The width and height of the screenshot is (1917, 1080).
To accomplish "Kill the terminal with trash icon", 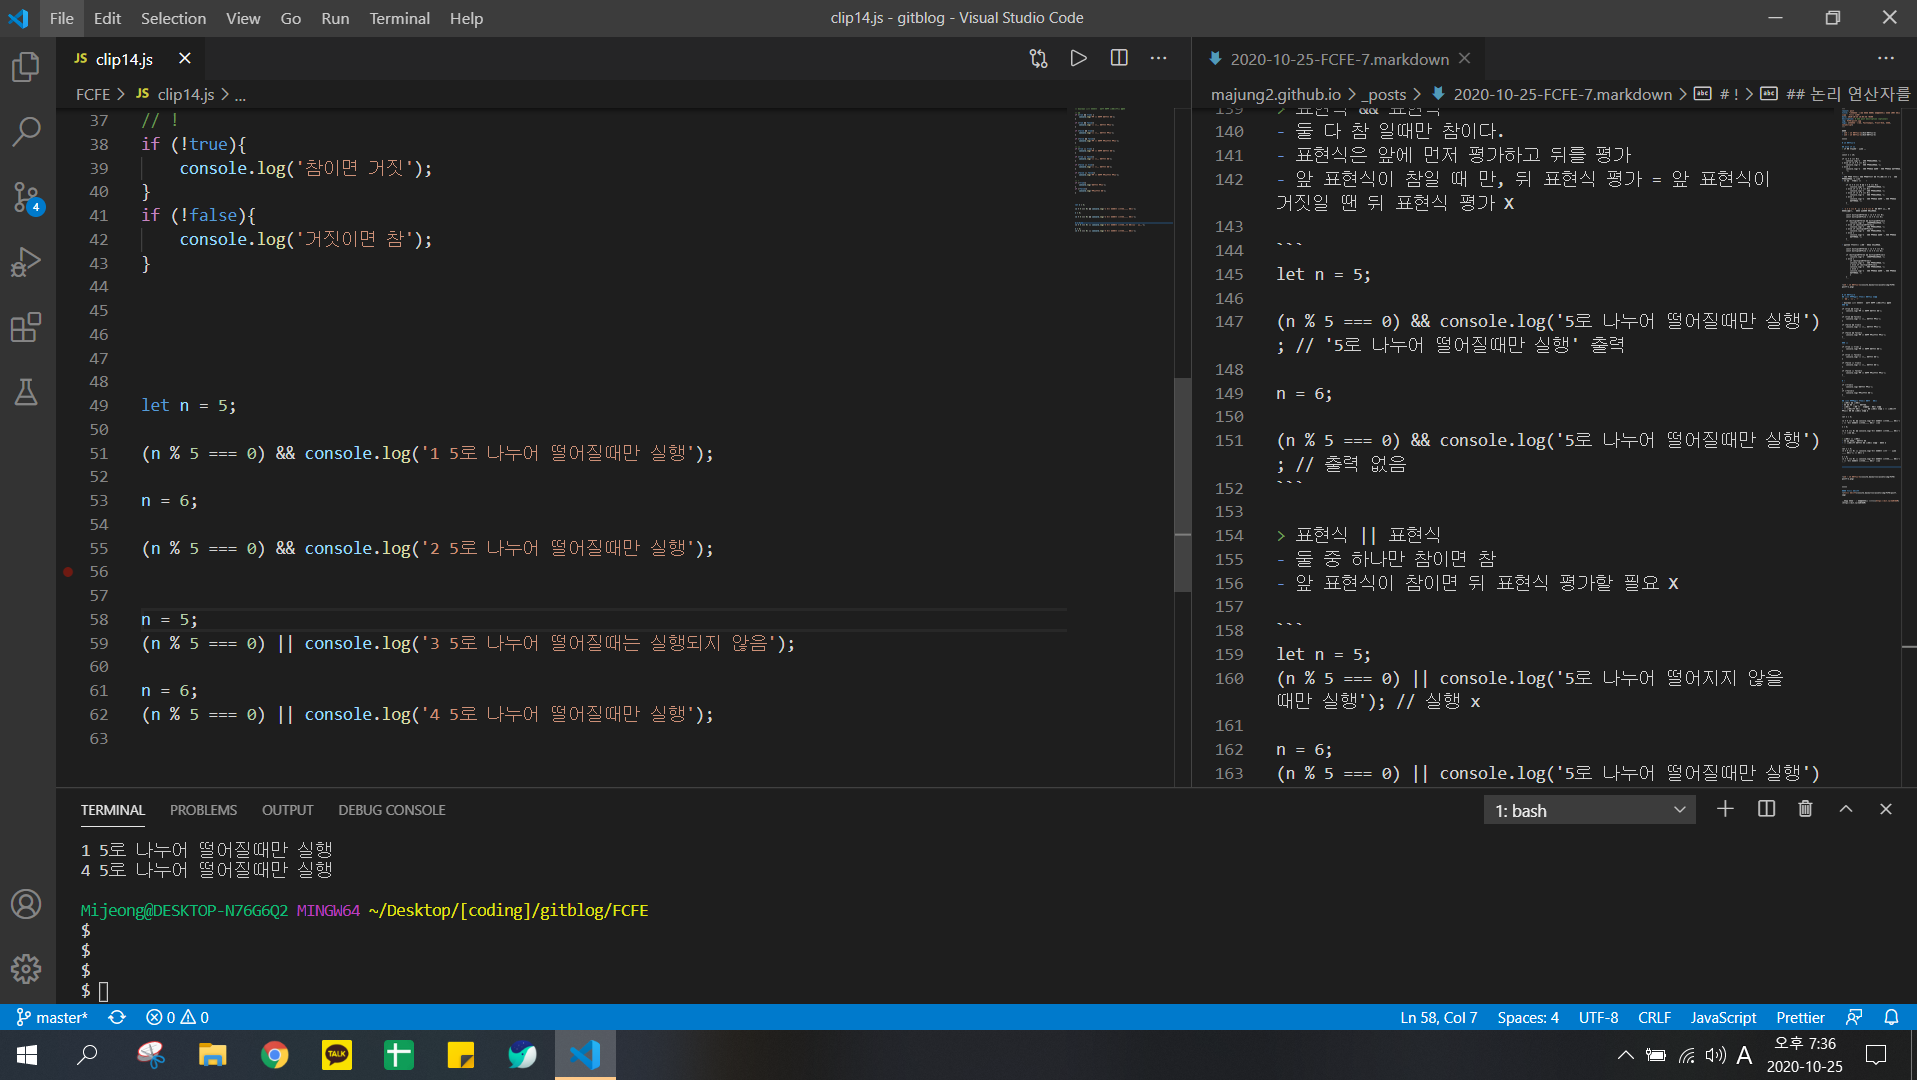I will pyautogui.click(x=1805, y=810).
